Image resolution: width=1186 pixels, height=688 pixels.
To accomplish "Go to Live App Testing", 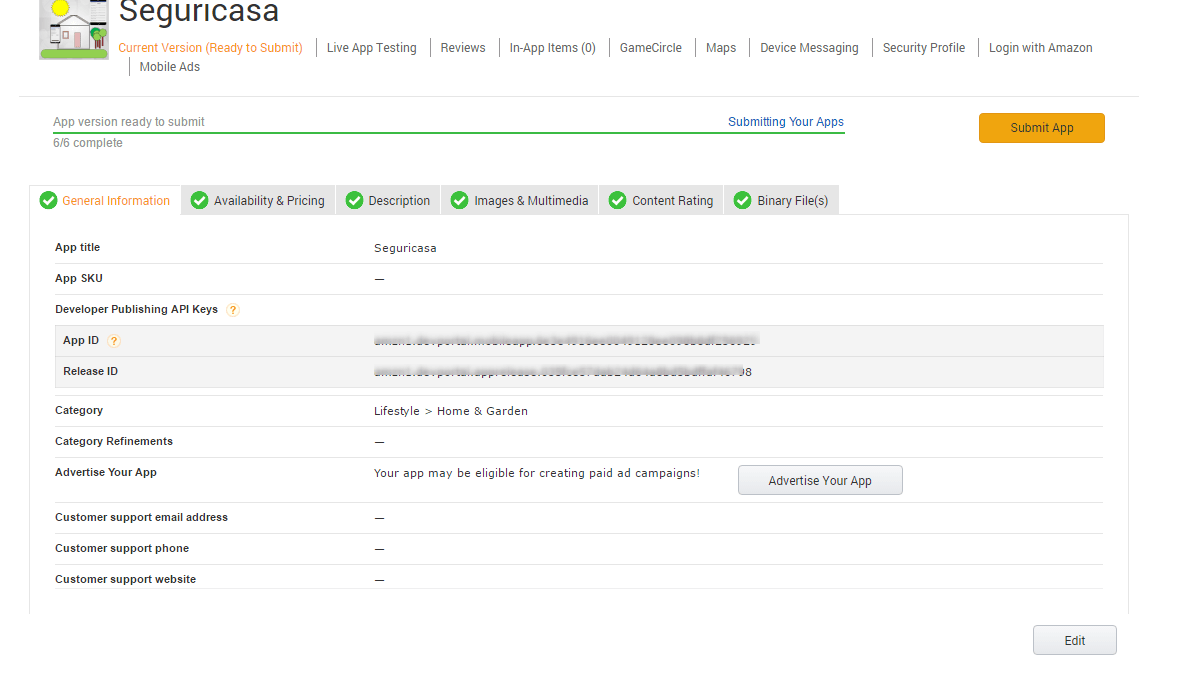I will (371, 48).
